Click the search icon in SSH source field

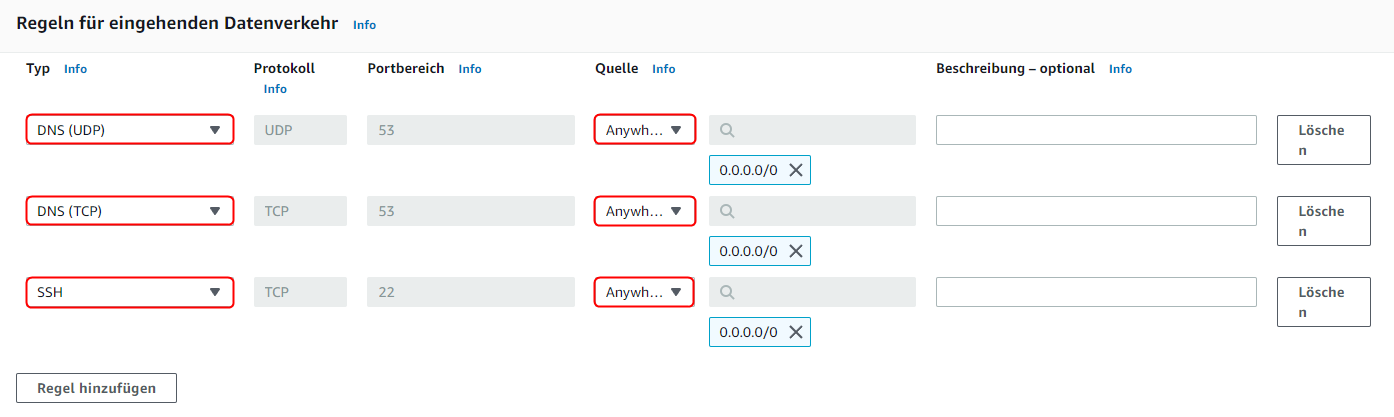728,292
